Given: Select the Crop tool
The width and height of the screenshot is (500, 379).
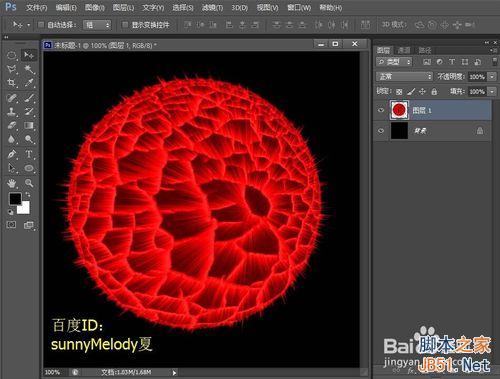Looking at the screenshot, I should [x=12, y=83].
